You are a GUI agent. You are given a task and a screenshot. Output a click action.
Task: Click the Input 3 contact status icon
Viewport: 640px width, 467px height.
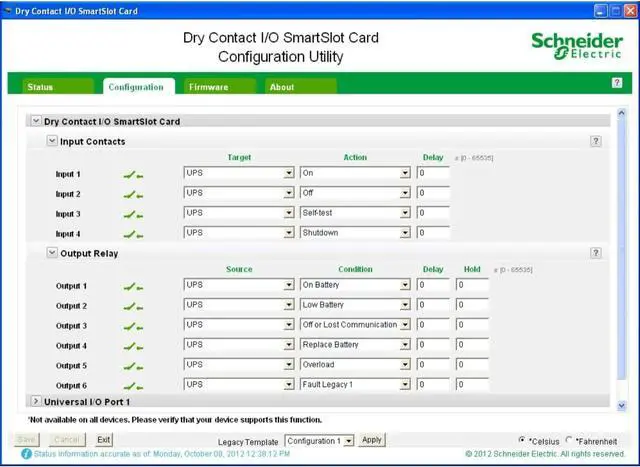[x=132, y=214]
